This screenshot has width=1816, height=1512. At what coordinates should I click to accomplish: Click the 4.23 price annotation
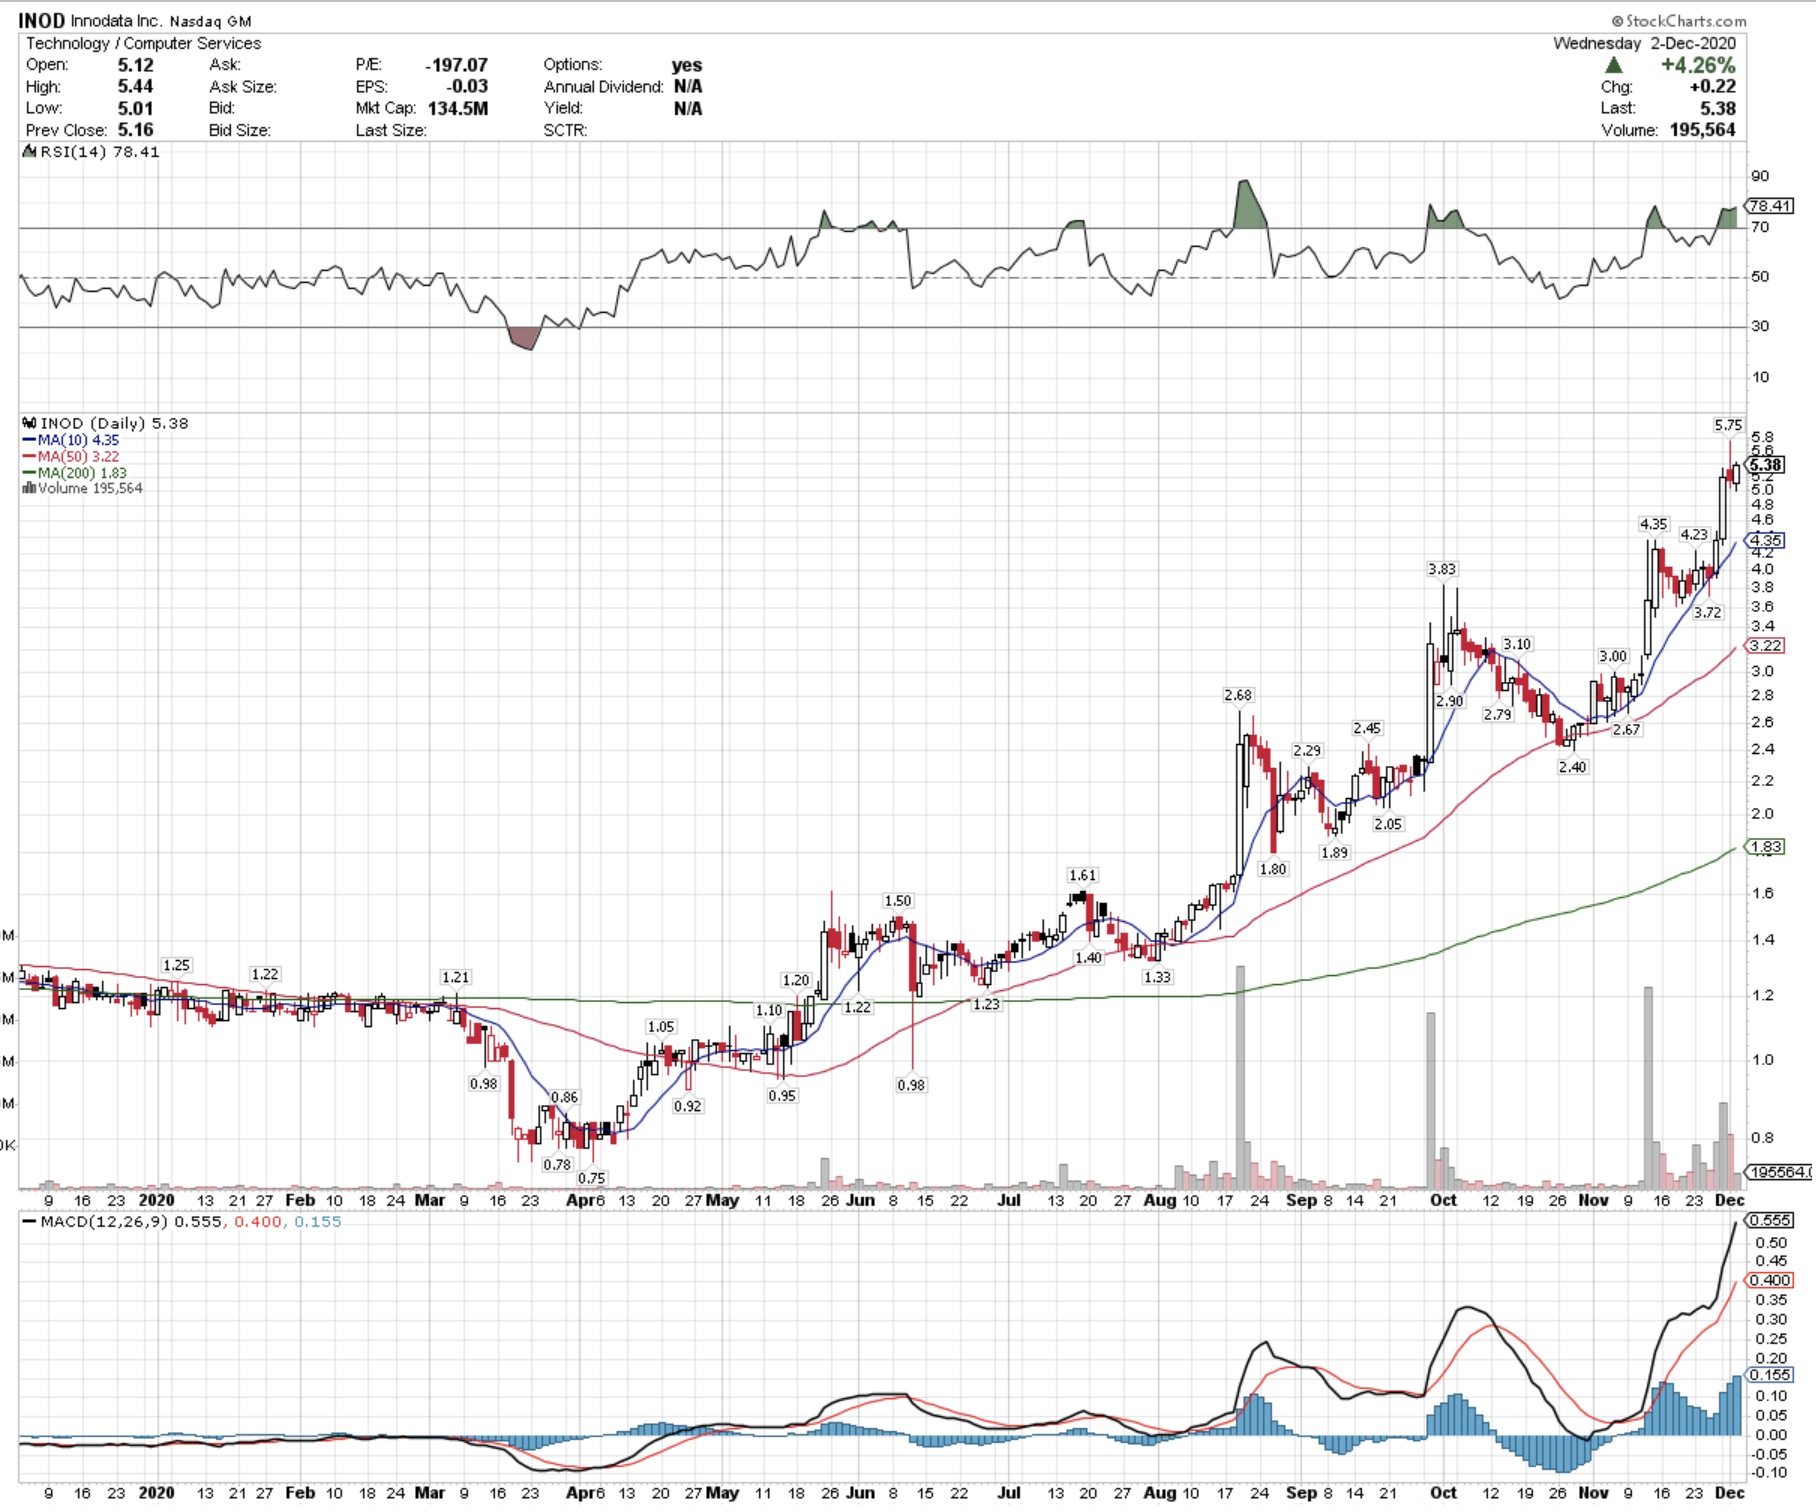1694,535
